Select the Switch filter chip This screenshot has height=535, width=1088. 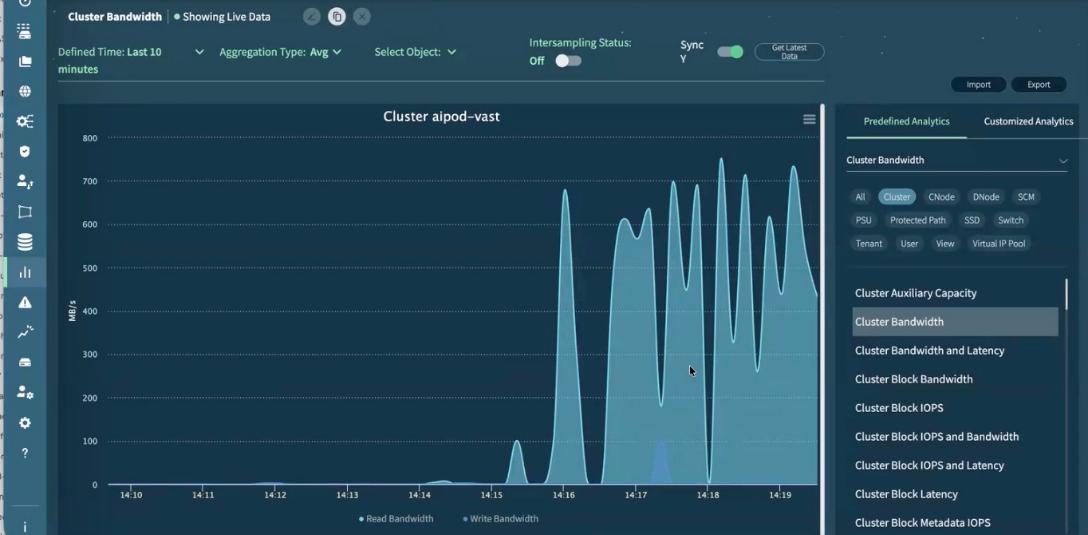(1010, 221)
